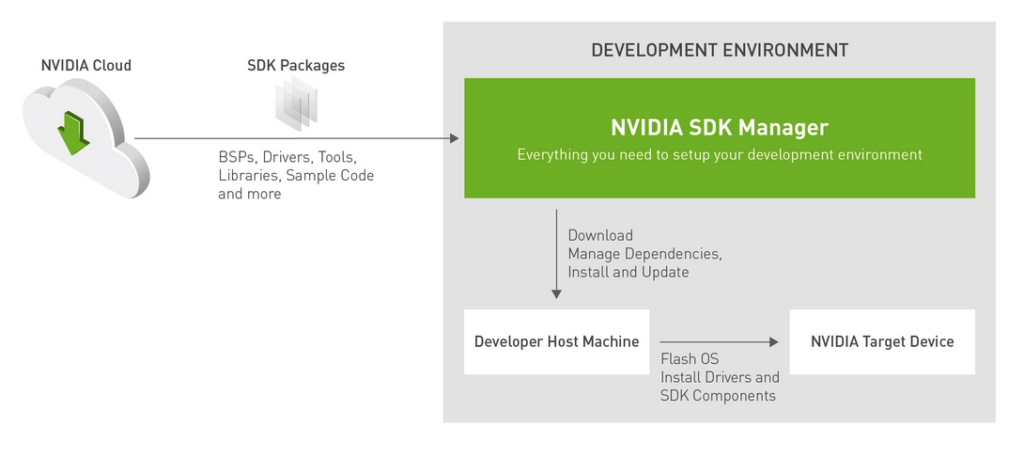Click the arrowhead pointing into NVIDIA SDK Manager
Screen dimensions: 1024x458
(x=453, y=138)
